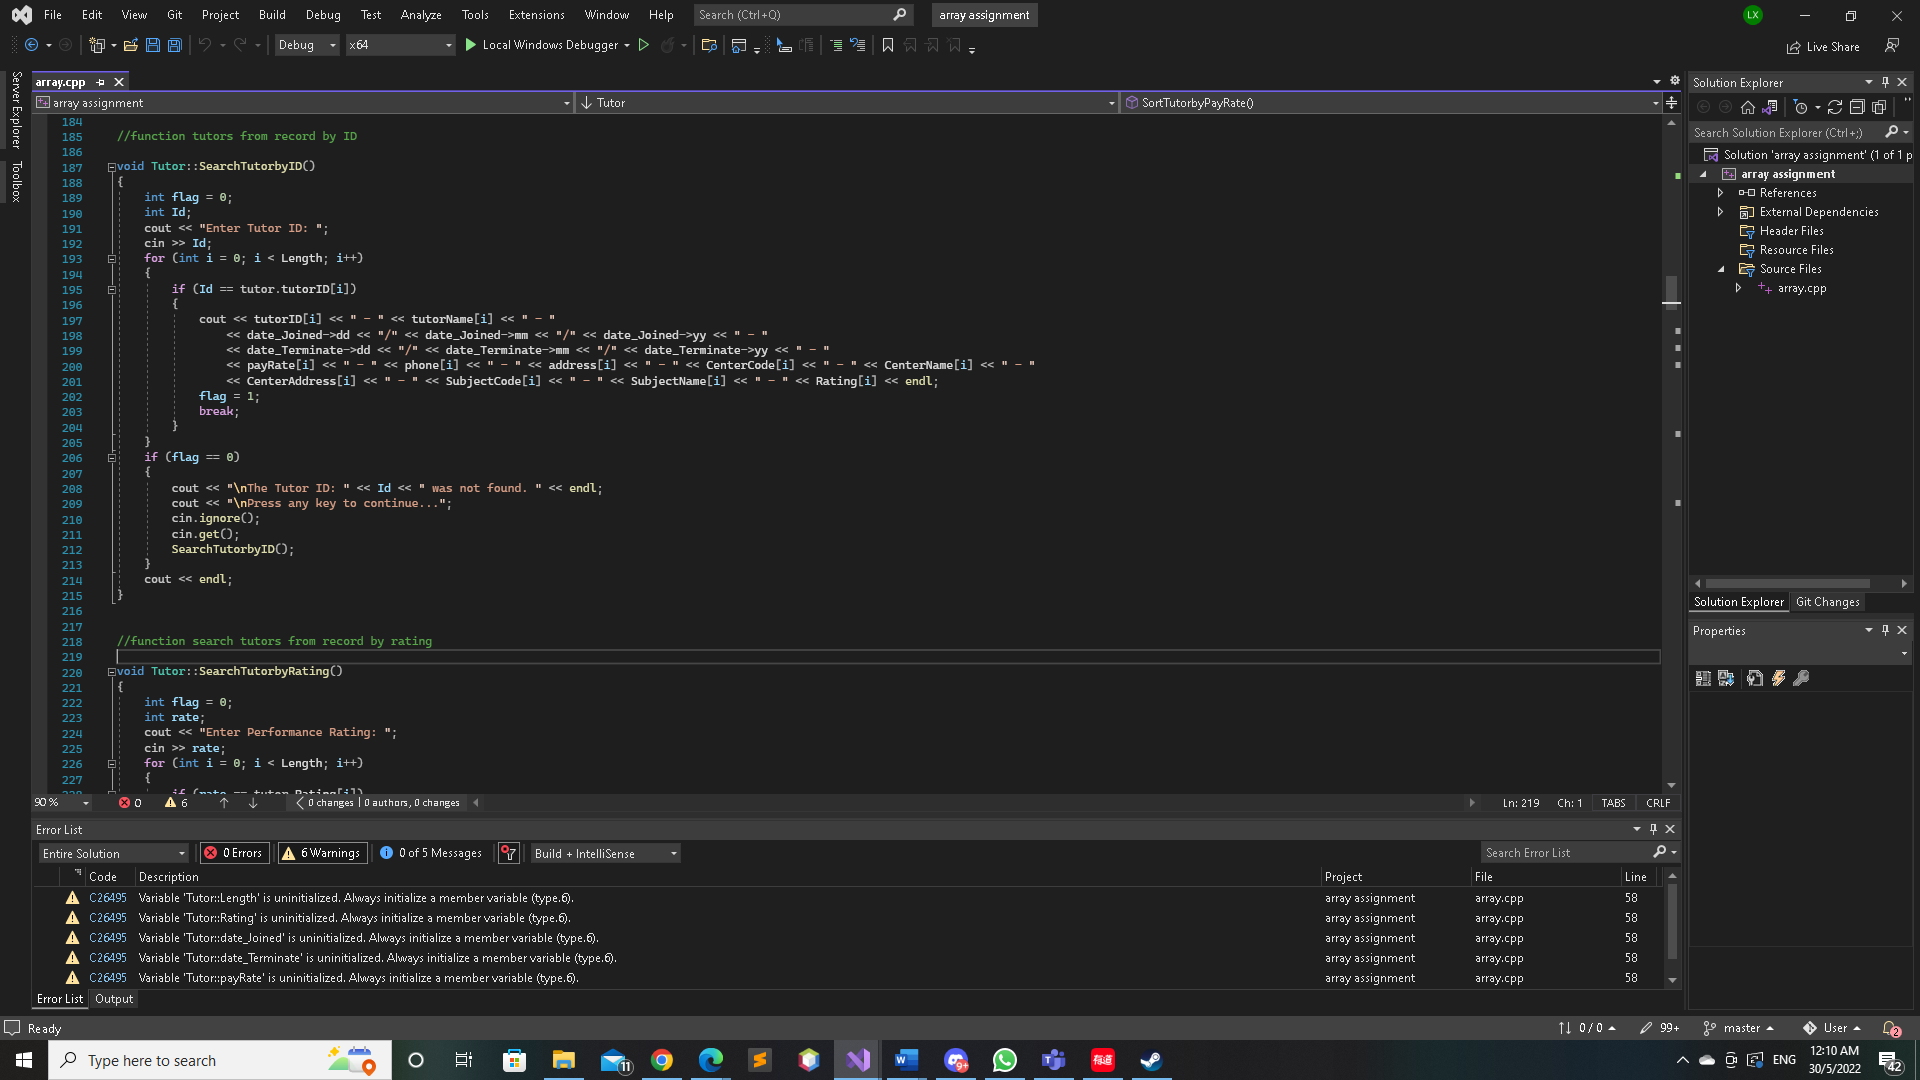This screenshot has height=1080, width=1920.
Task: Open the Build menu
Action: click(x=271, y=15)
